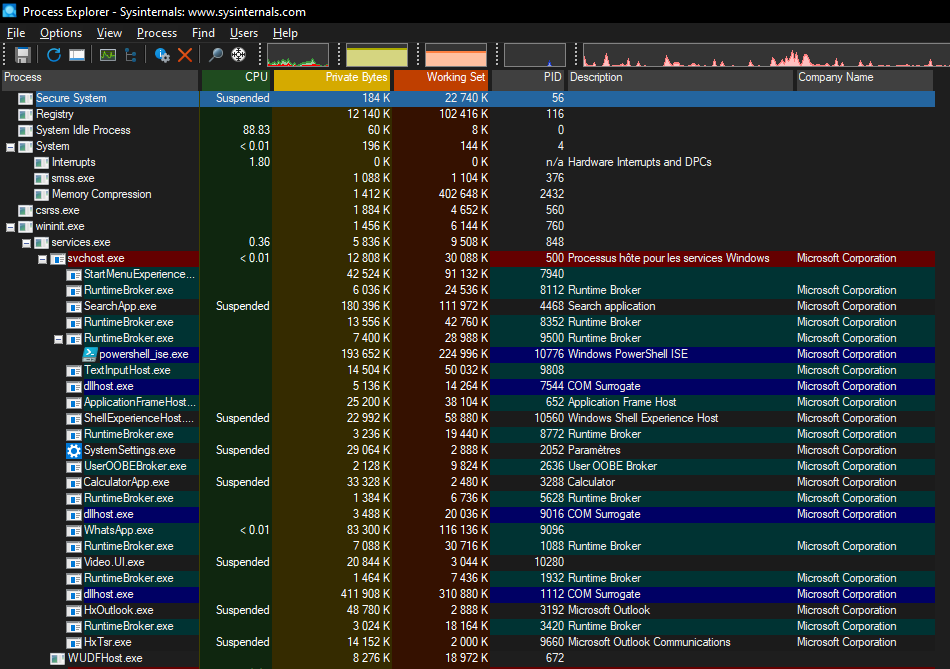Click the 'Hardware Interrupts and DPCs' description
This screenshot has width=950, height=669.
pyautogui.click(x=640, y=162)
